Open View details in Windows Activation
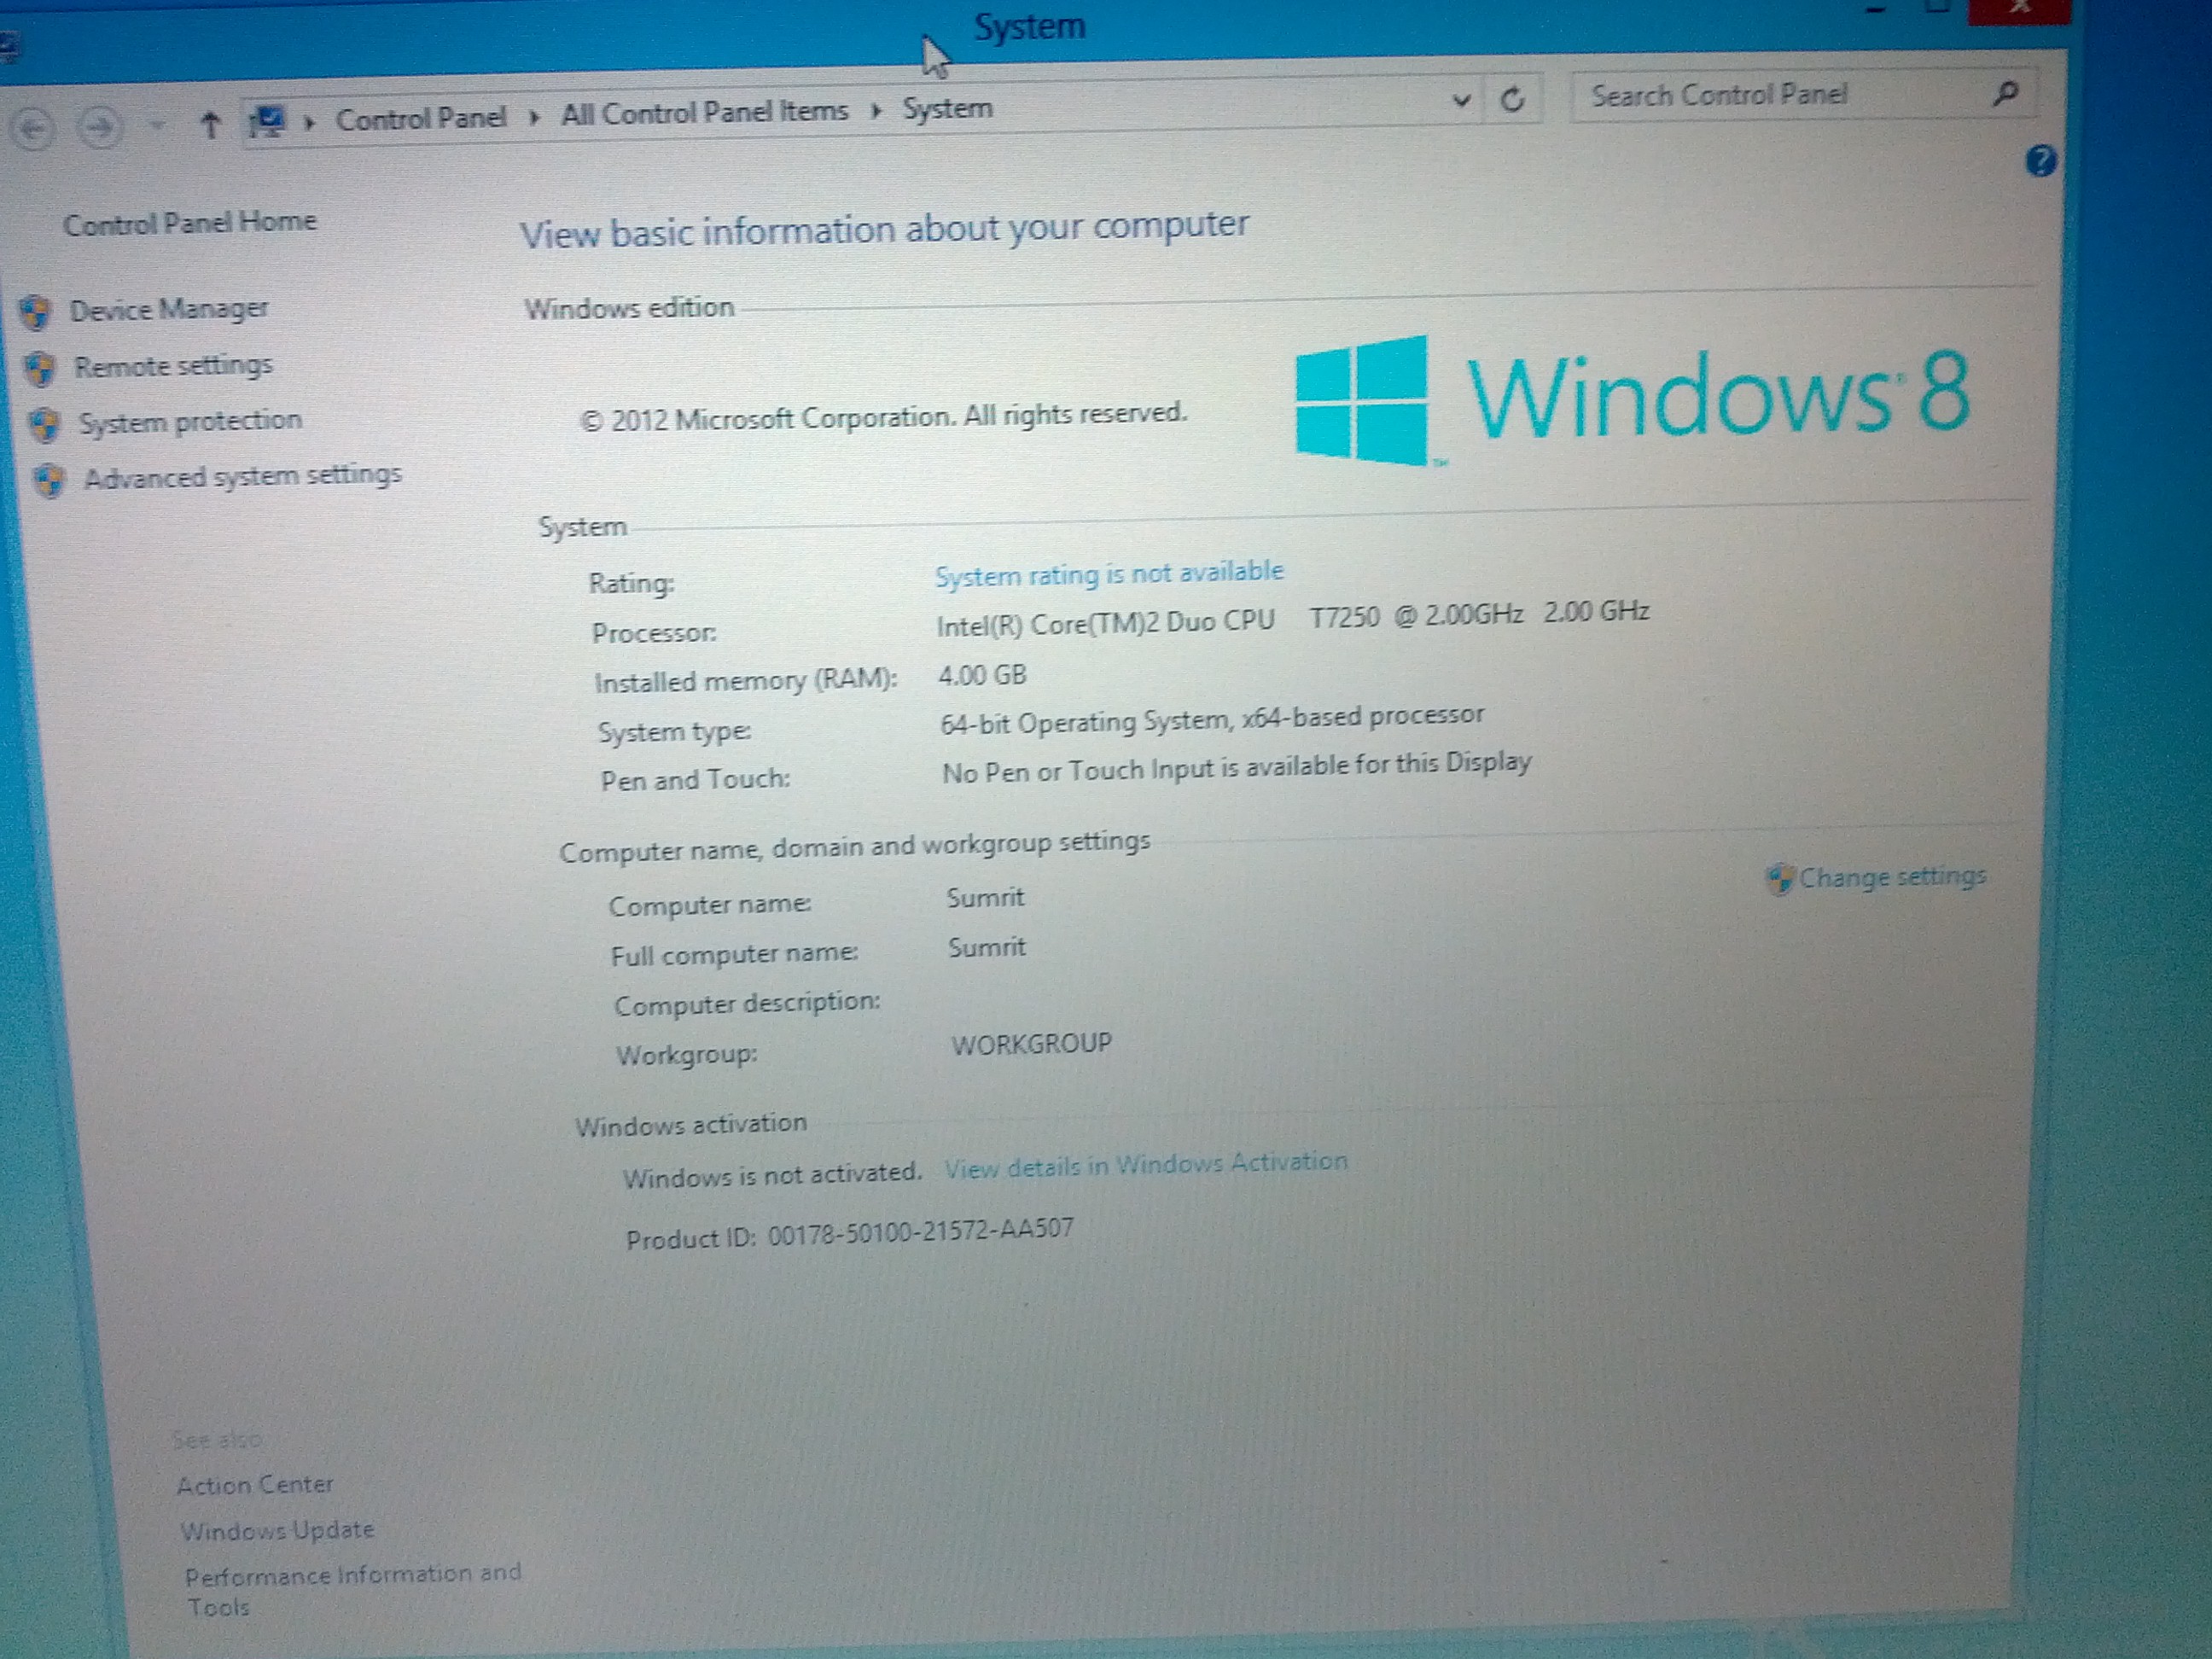 click(x=1146, y=1165)
